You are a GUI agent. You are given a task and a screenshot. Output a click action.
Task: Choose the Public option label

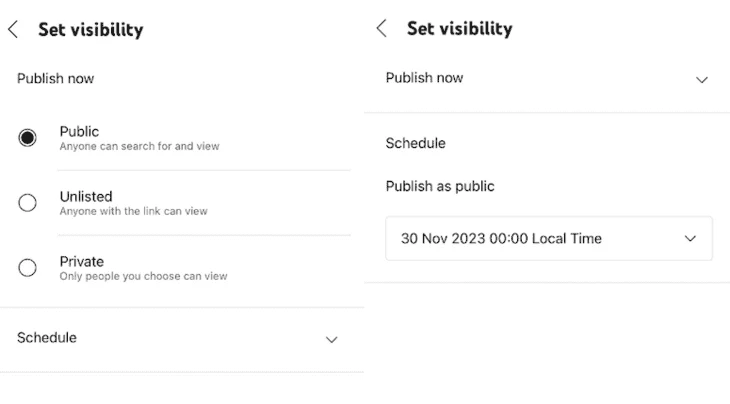click(x=79, y=132)
